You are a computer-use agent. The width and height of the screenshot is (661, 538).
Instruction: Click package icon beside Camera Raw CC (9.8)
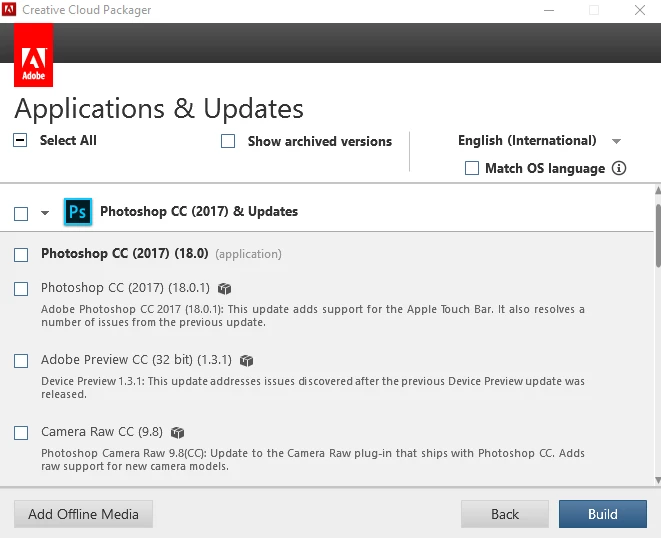point(177,433)
